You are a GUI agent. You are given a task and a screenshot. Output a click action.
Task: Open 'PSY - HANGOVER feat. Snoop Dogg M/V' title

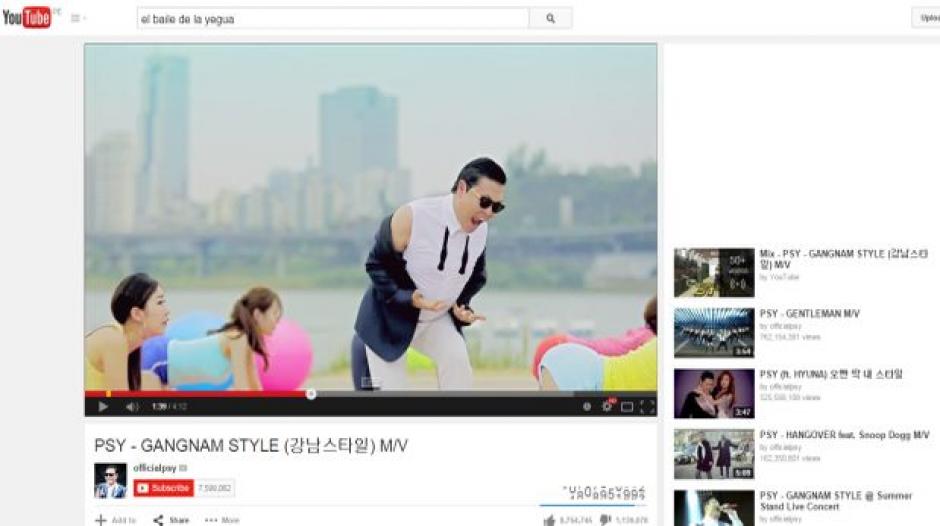click(x=845, y=435)
